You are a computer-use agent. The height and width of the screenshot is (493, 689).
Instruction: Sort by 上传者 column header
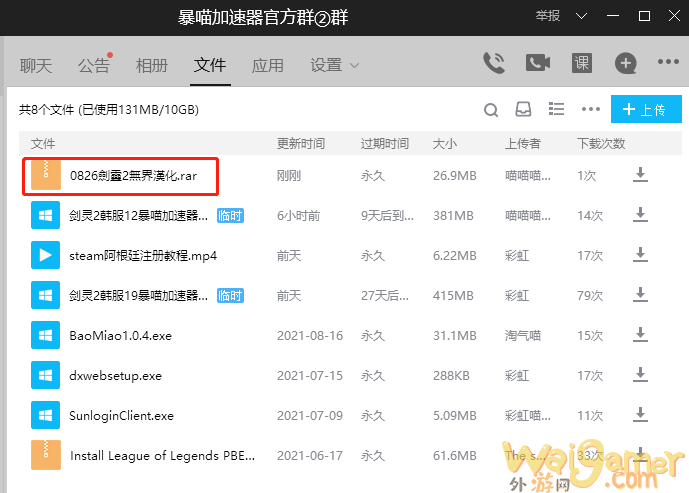tap(522, 143)
